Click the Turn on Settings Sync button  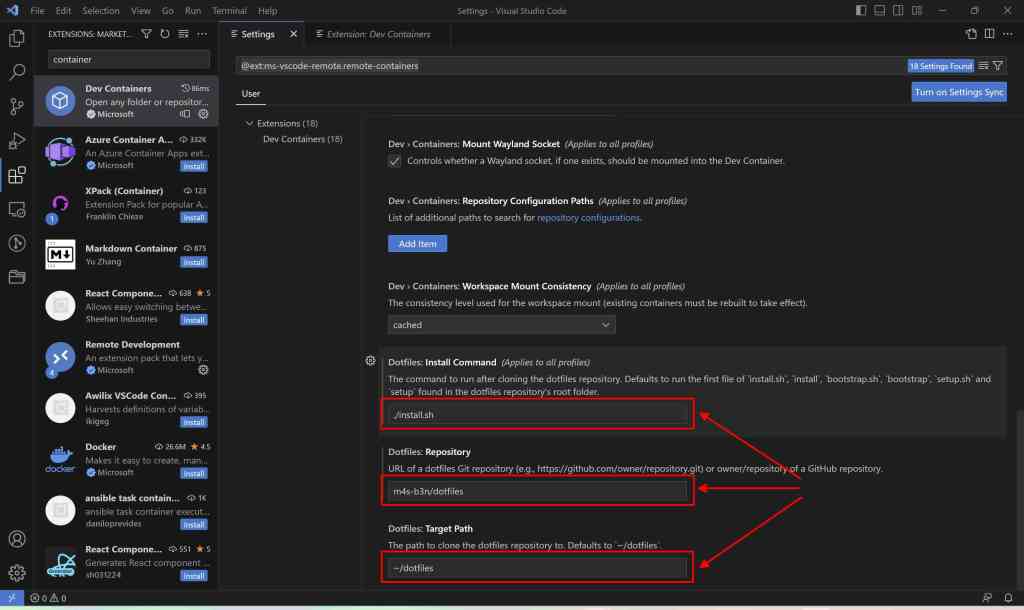959,92
